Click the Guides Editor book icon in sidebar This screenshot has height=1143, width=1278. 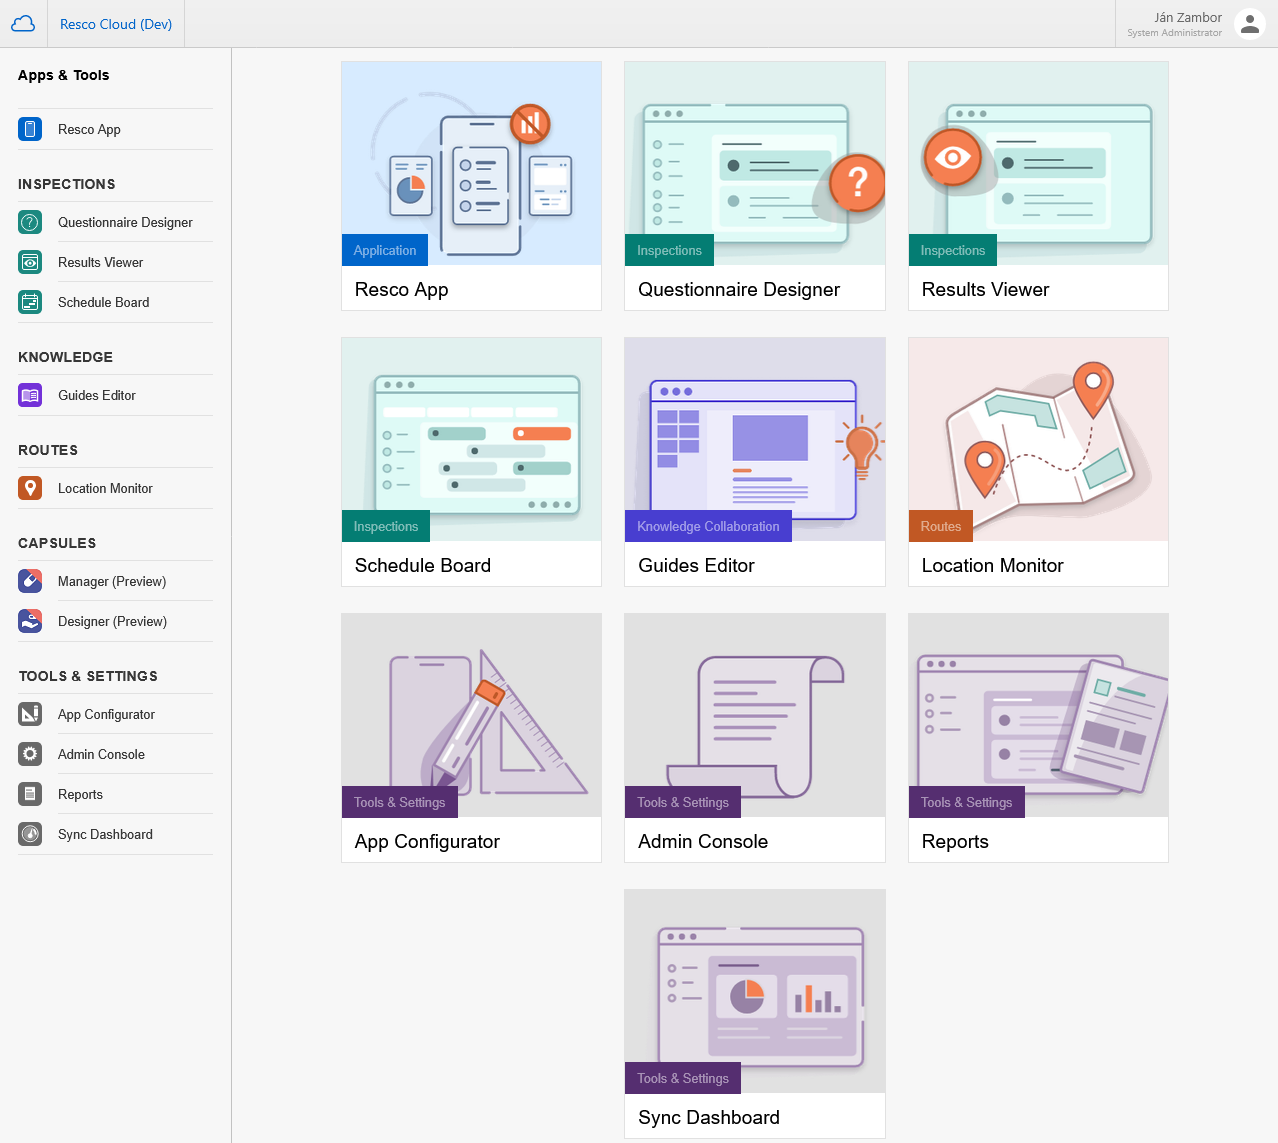point(30,395)
